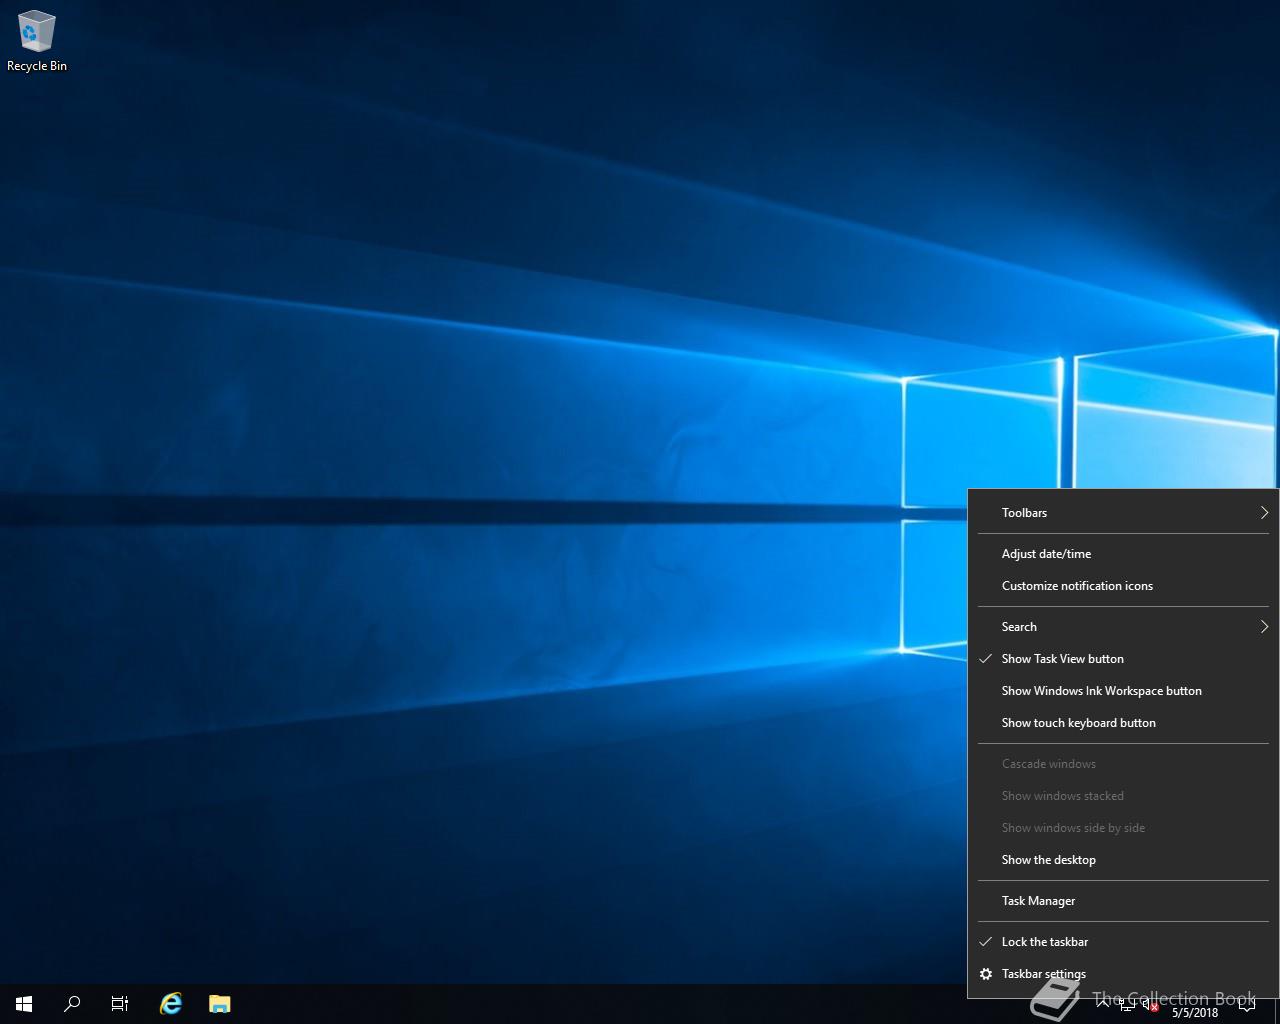The image size is (1280, 1024).
Task: Open the muted volume tray icon
Action: click(x=1150, y=1005)
